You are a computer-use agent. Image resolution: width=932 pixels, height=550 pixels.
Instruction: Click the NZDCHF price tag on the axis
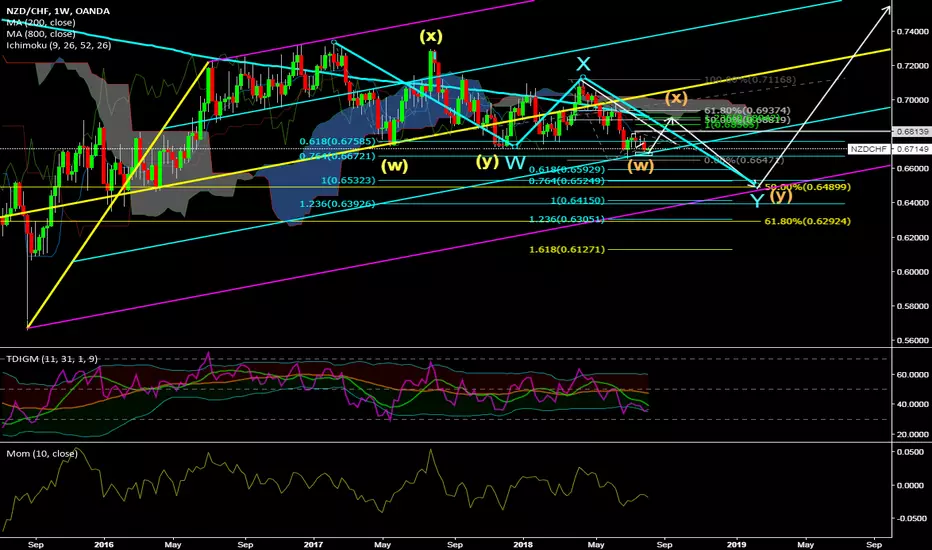pyautogui.click(x=868, y=149)
